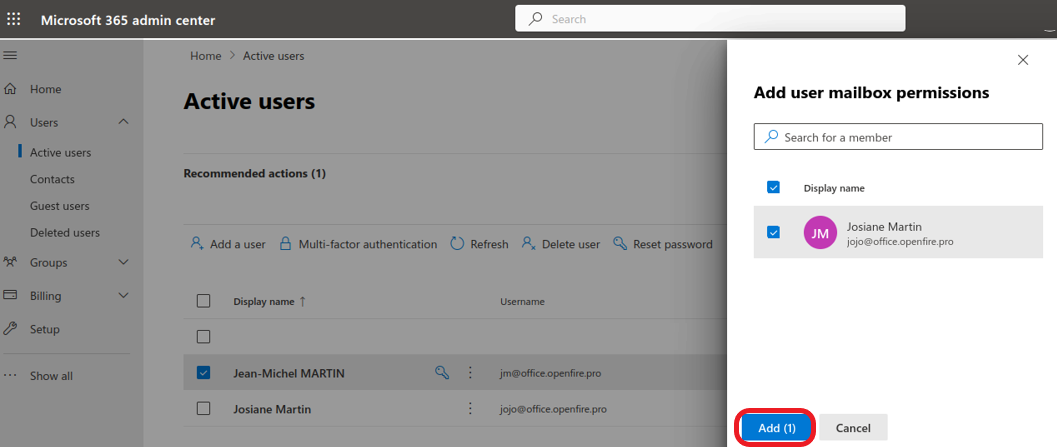Click the Billing card icon in sidebar
The image size is (1057, 447).
[11, 295]
